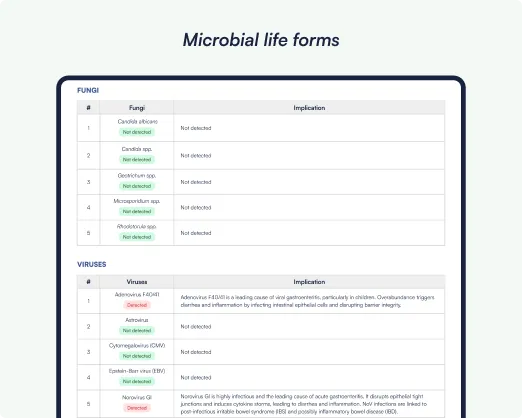Select the FUNGI section title
This screenshot has height=418, width=522.
click(x=88, y=90)
